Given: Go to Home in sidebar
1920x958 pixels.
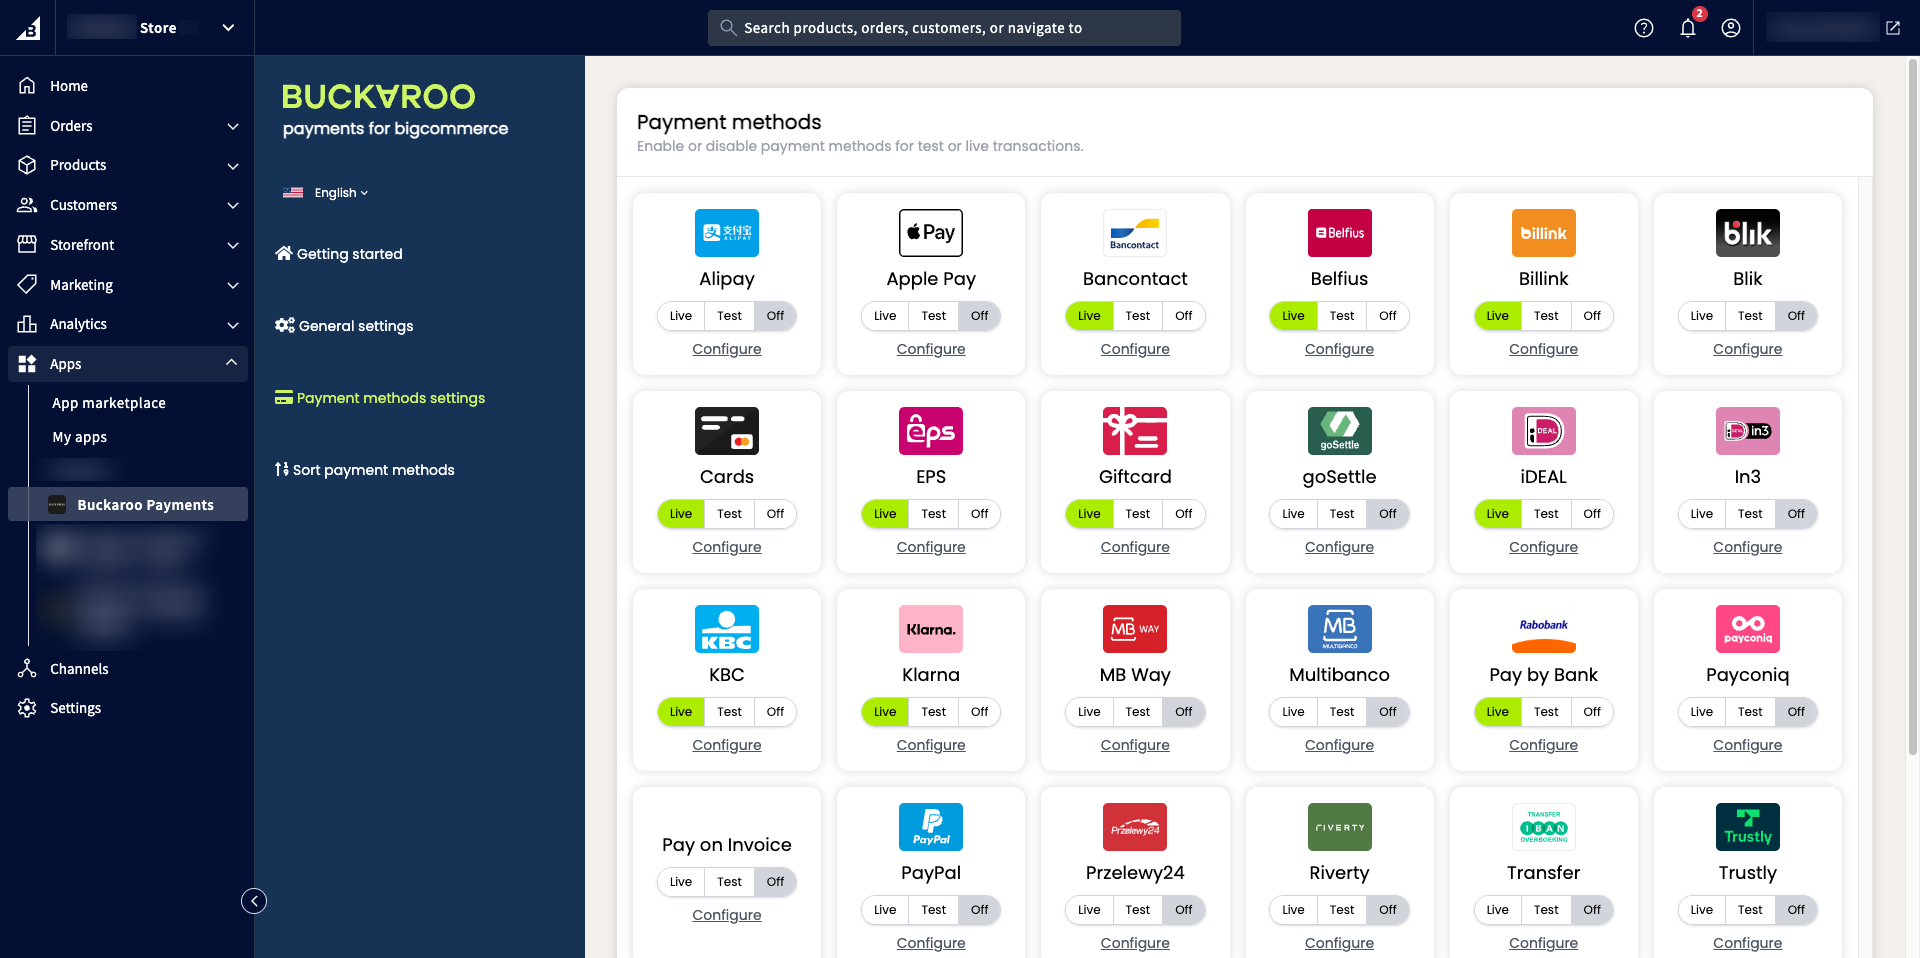Looking at the screenshot, I should point(128,86).
